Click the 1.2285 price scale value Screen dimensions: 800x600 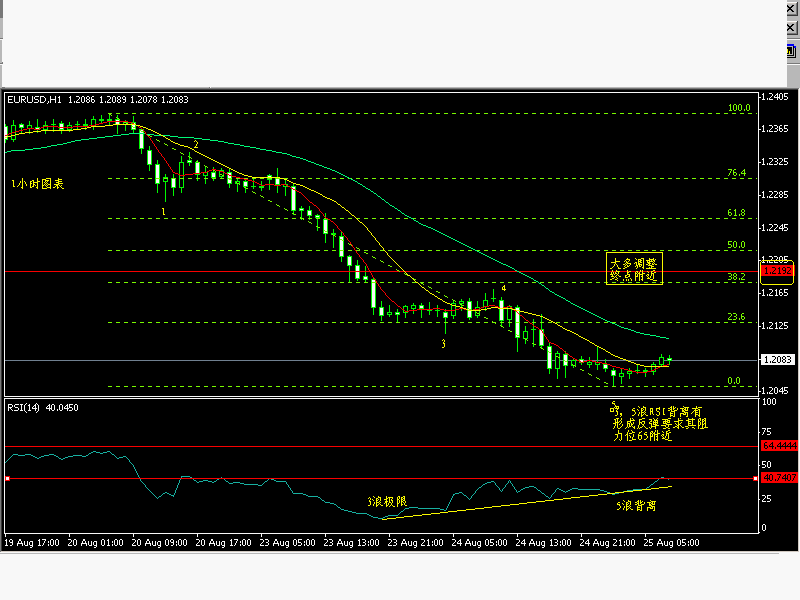tap(774, 195)
